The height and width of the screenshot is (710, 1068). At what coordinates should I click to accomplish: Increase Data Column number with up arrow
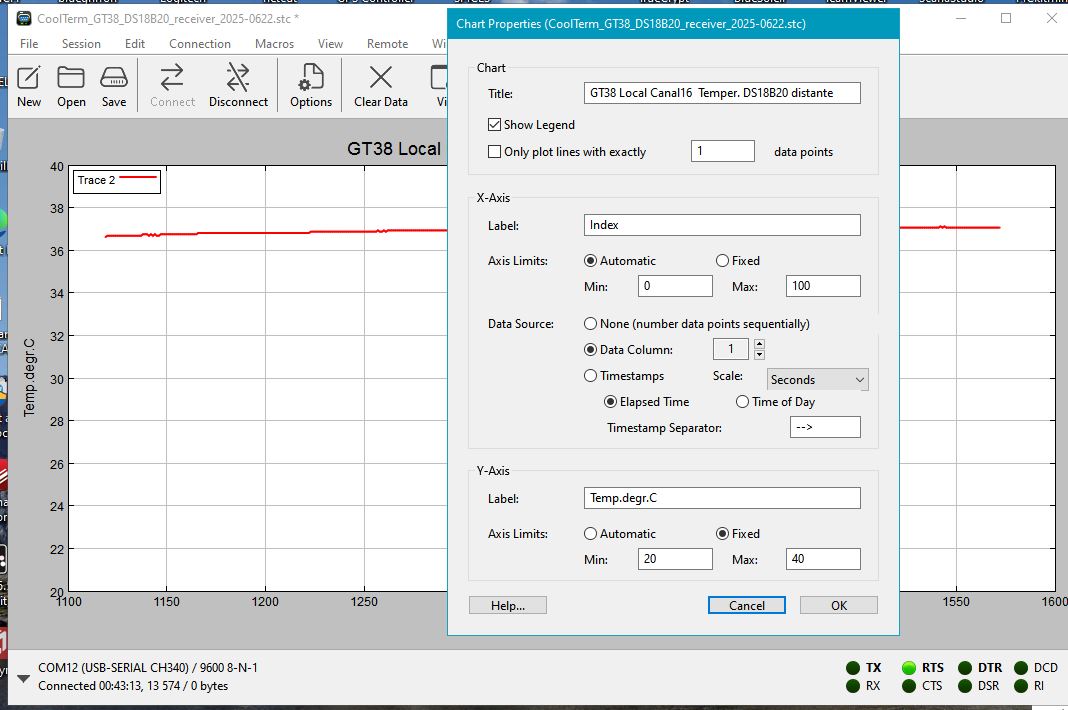[x=759, y=344]
